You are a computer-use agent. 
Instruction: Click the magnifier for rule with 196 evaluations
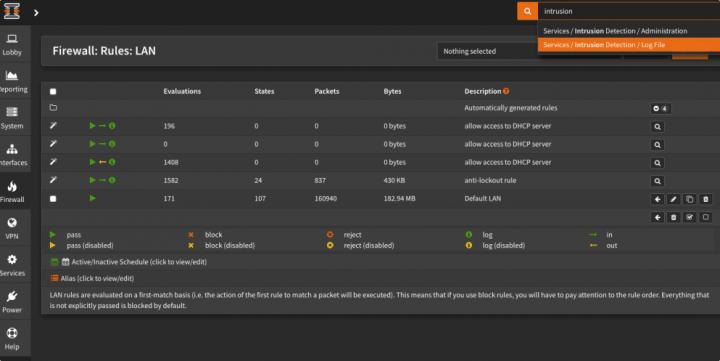pos(658,126)
